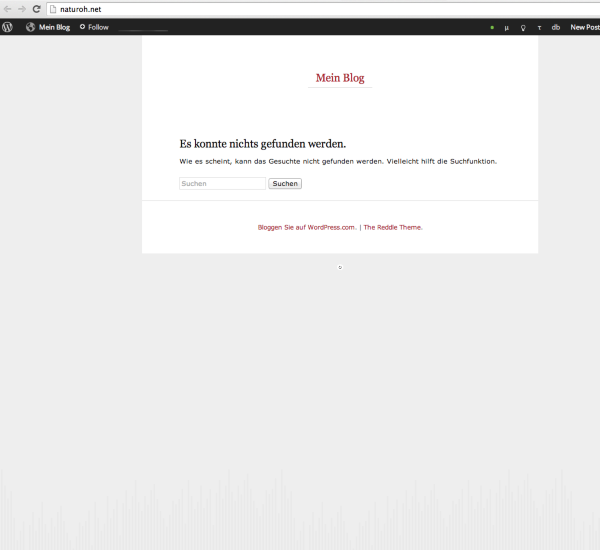
Task: Open the Mein Blog admin bar menu
Action: point(54,27)
